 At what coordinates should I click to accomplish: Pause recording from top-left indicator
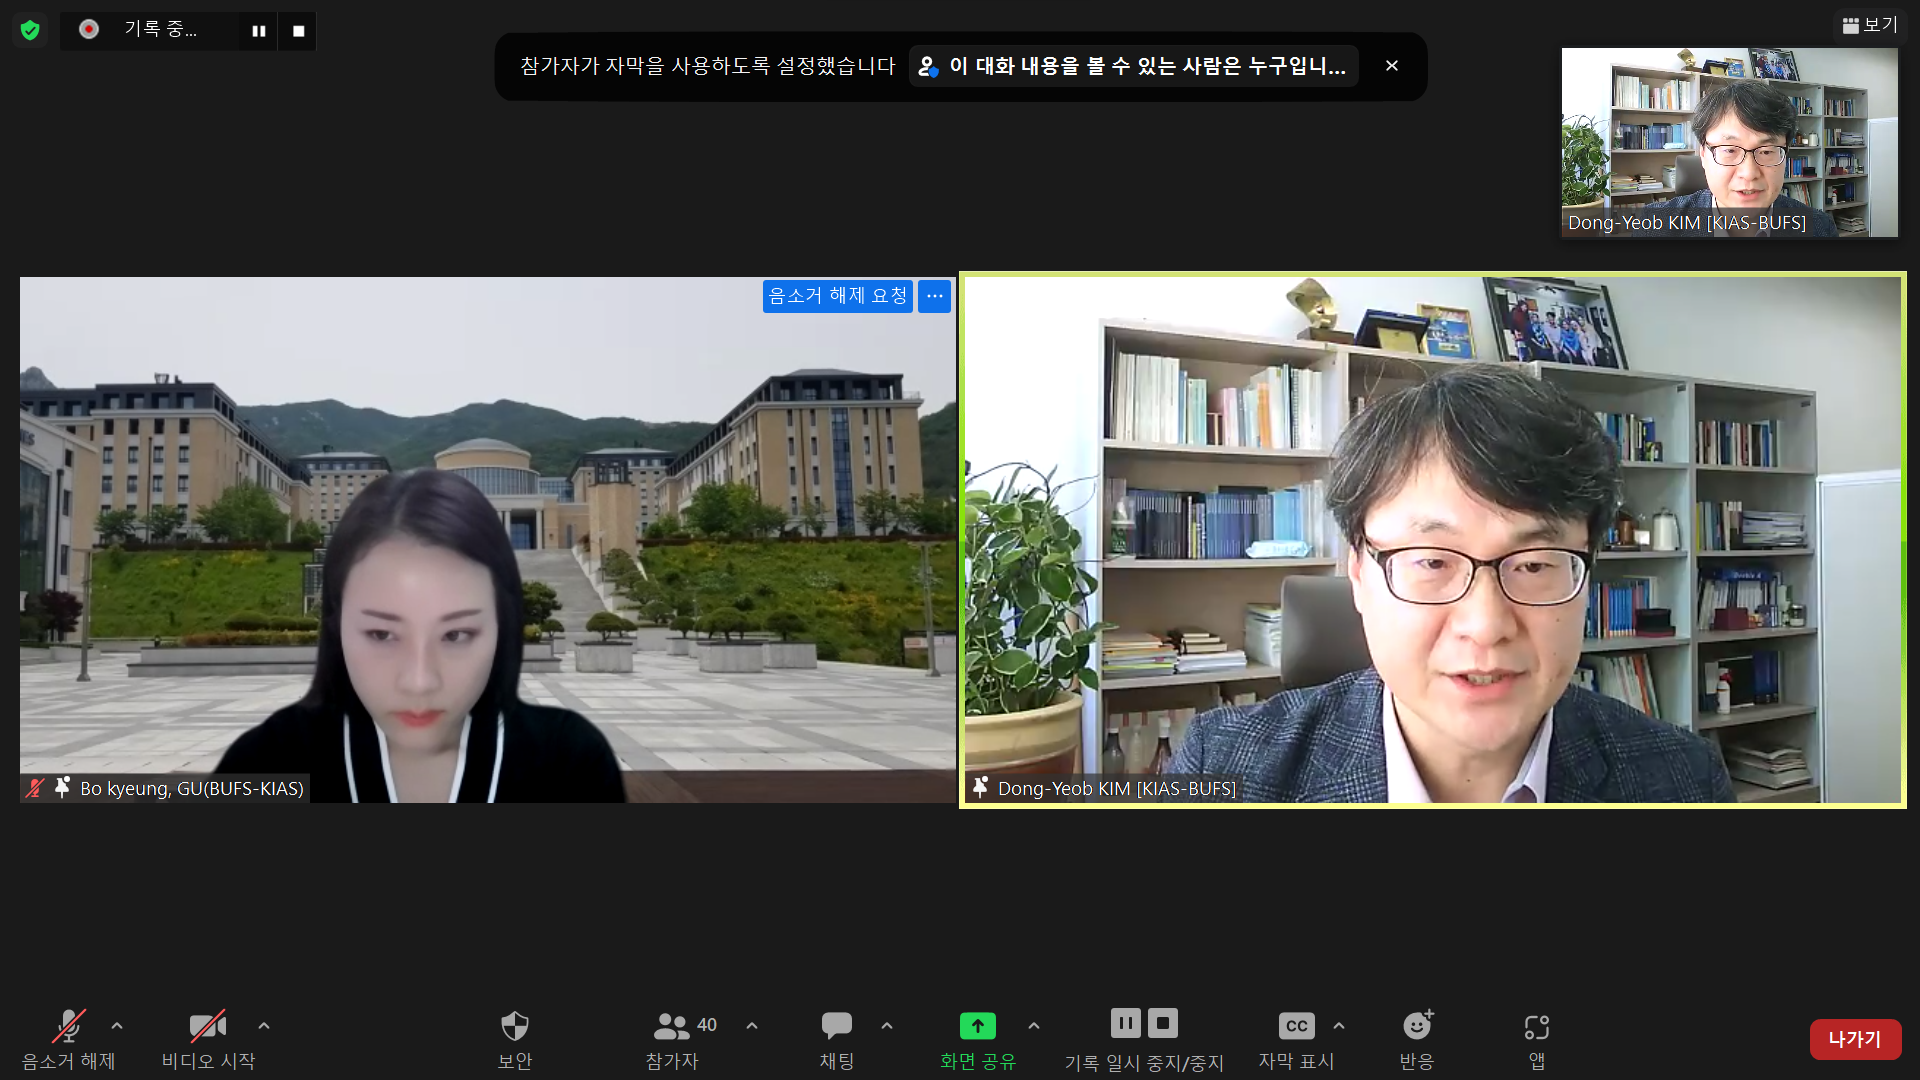click(258, 31)
